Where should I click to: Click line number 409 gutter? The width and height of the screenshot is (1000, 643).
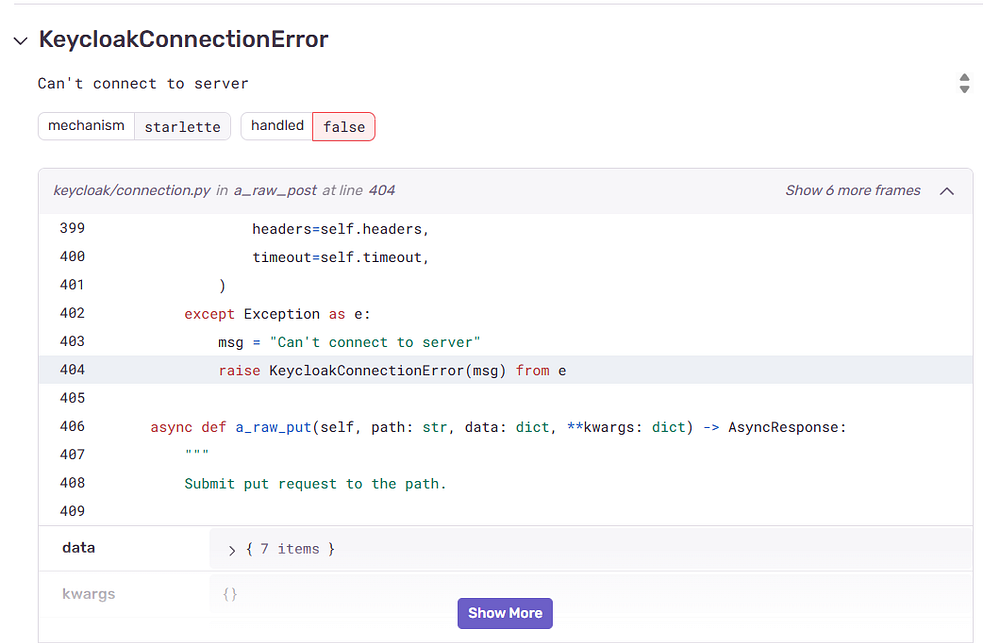72,511
